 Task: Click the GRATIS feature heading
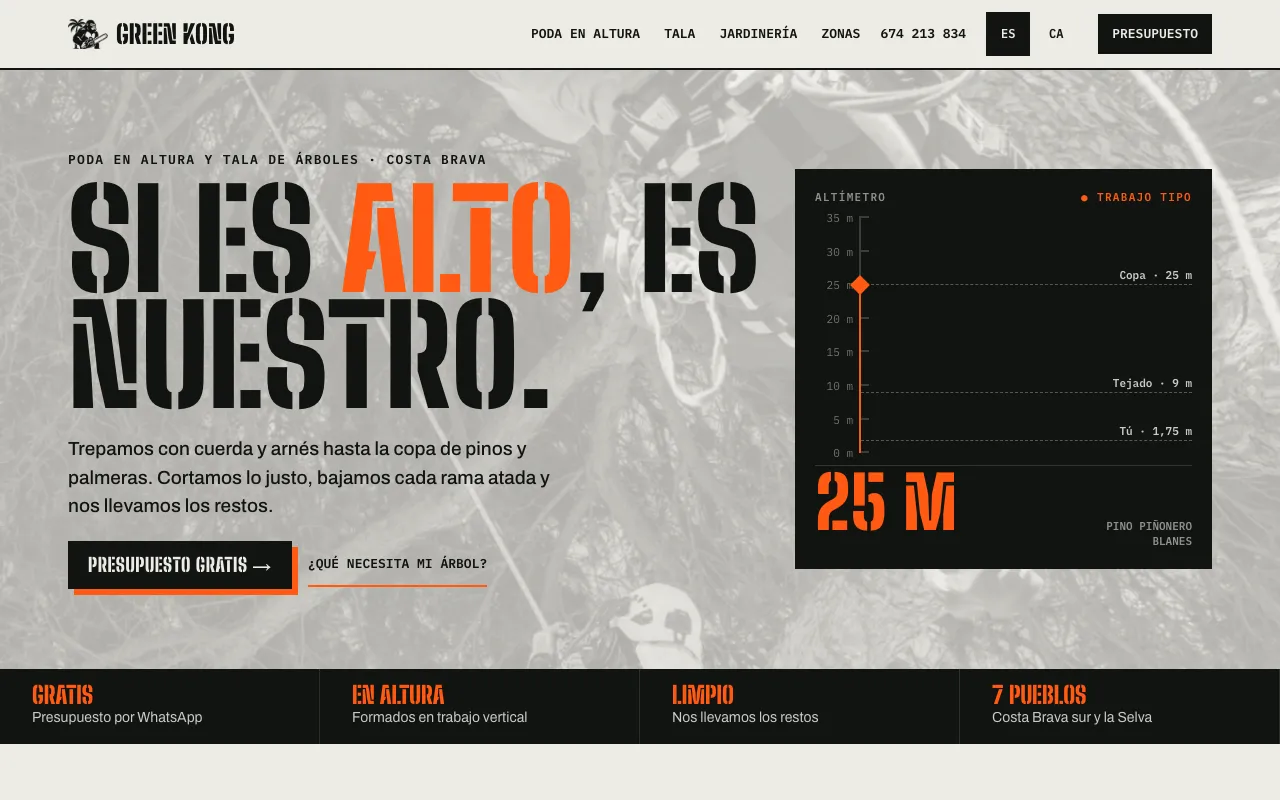click(x=62, y=694)
